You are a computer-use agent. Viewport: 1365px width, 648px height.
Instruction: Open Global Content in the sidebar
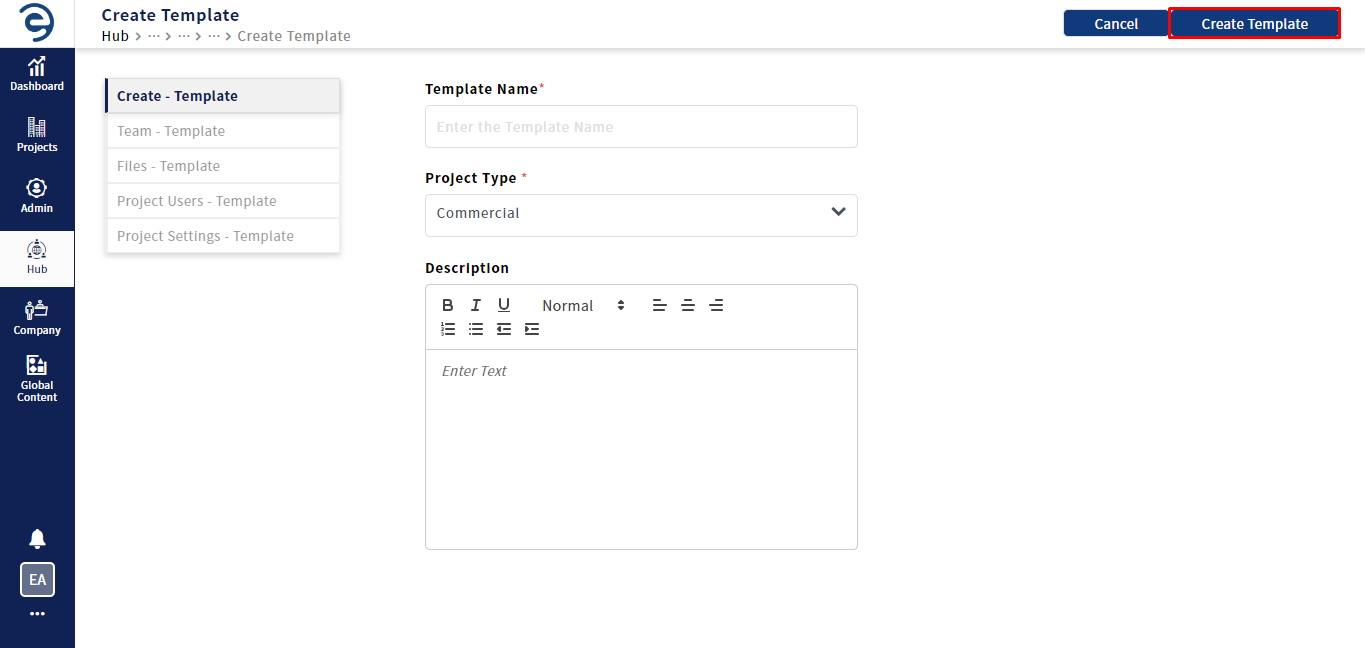(37, 379)
